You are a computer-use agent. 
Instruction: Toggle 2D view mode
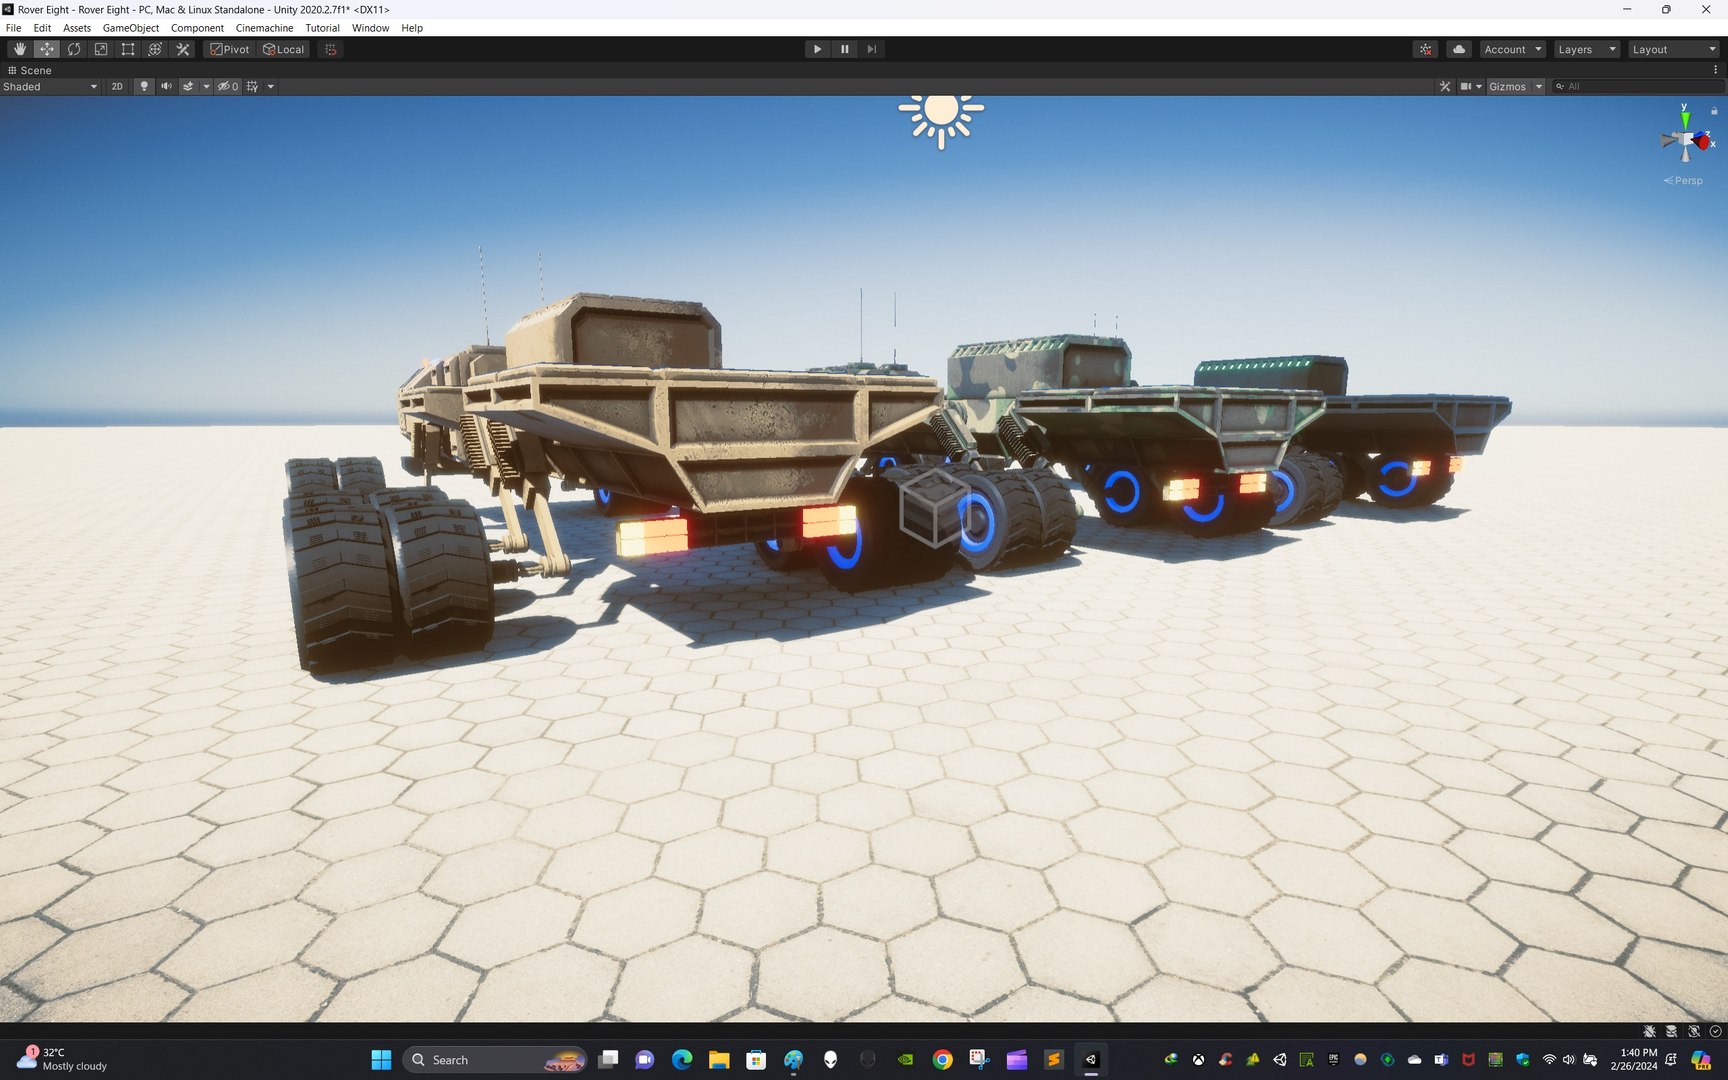click(117, 87)
